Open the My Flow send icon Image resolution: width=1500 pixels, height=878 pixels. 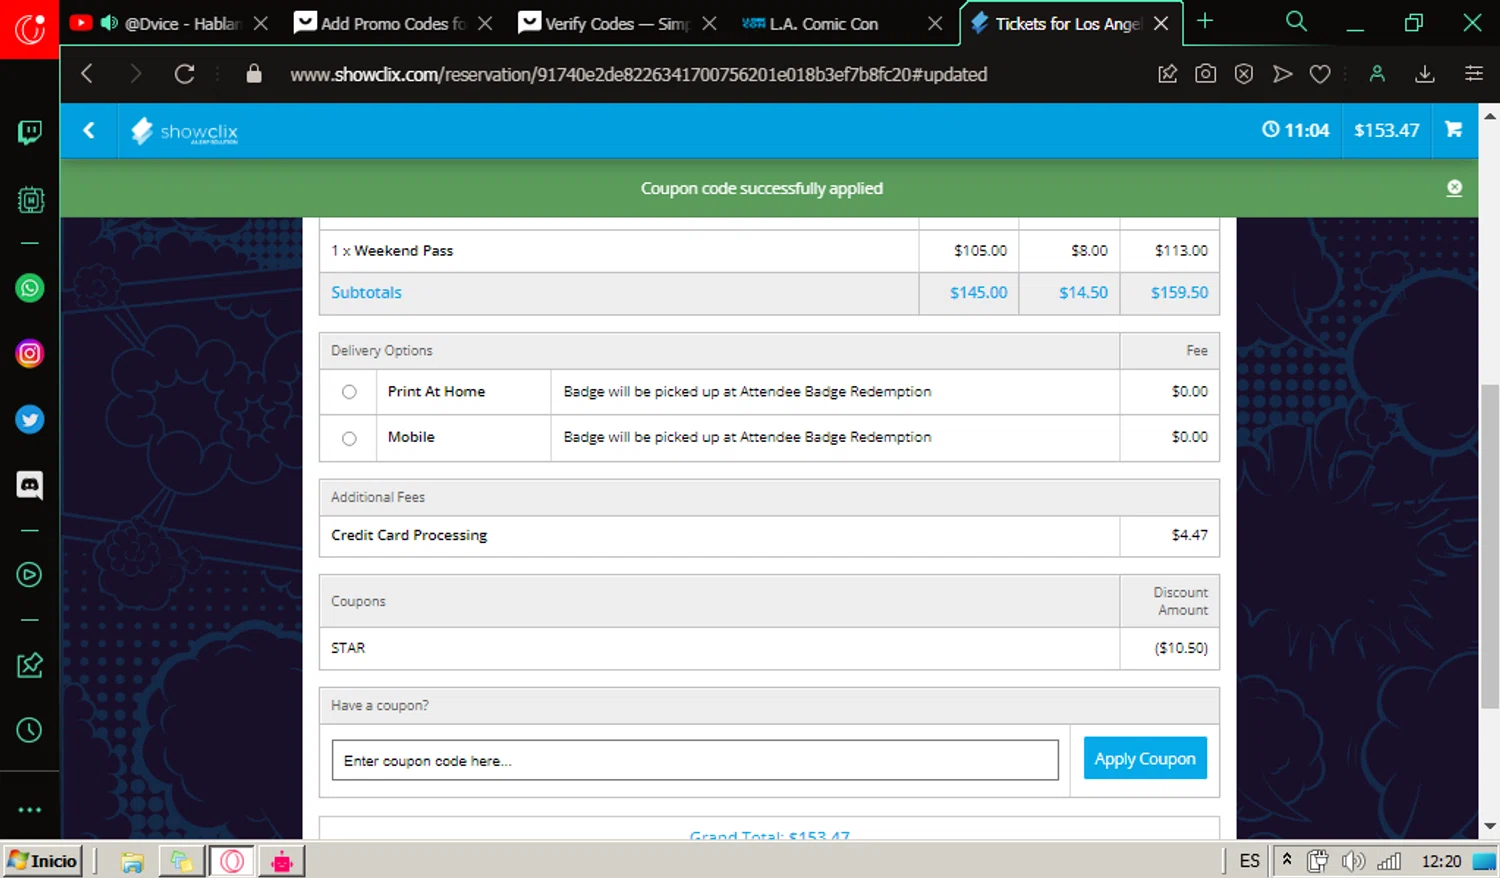(1282, 74)
